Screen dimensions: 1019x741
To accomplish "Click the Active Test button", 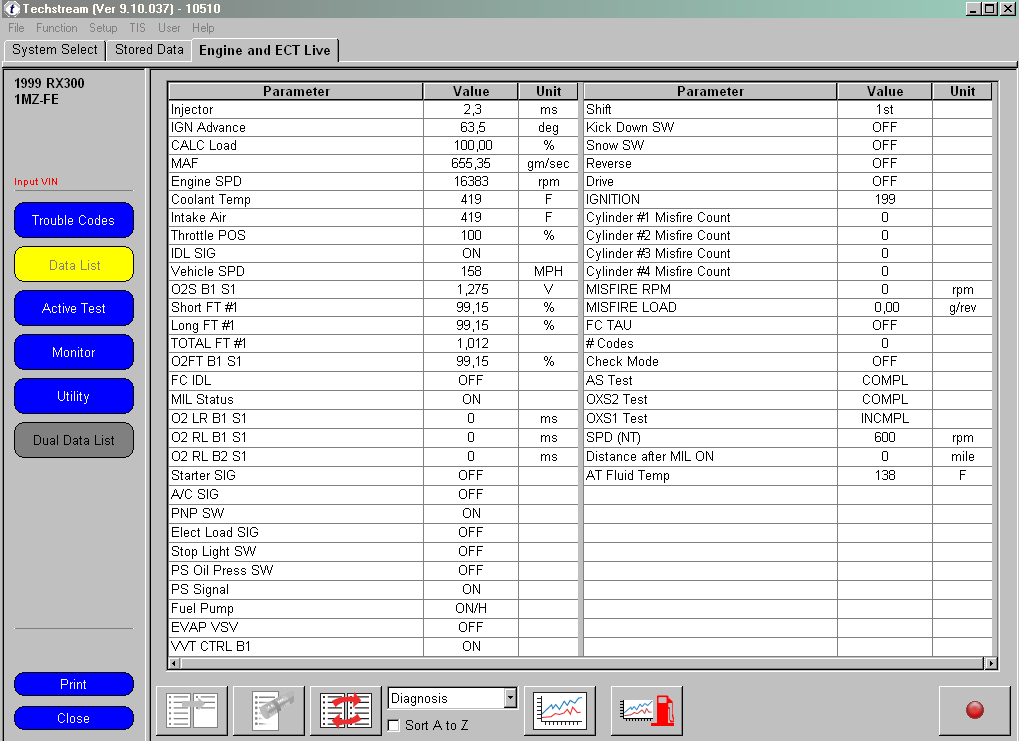I will tap(73, 308).
